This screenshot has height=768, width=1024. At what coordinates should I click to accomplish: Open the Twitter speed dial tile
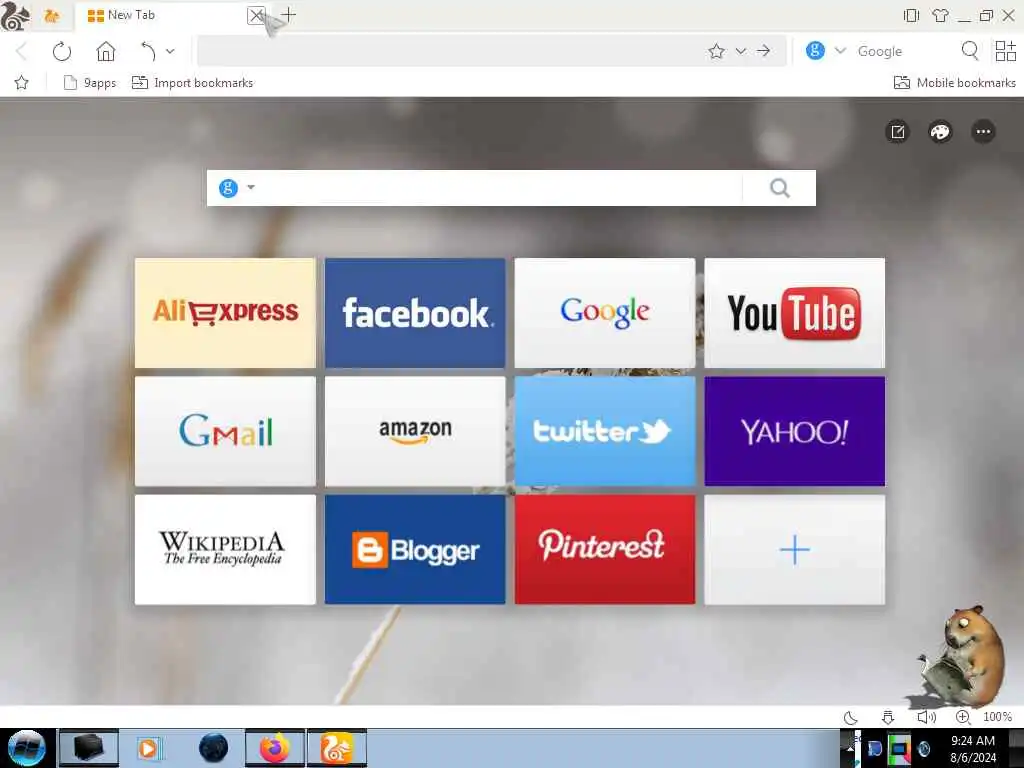click(x=605, y=431)
